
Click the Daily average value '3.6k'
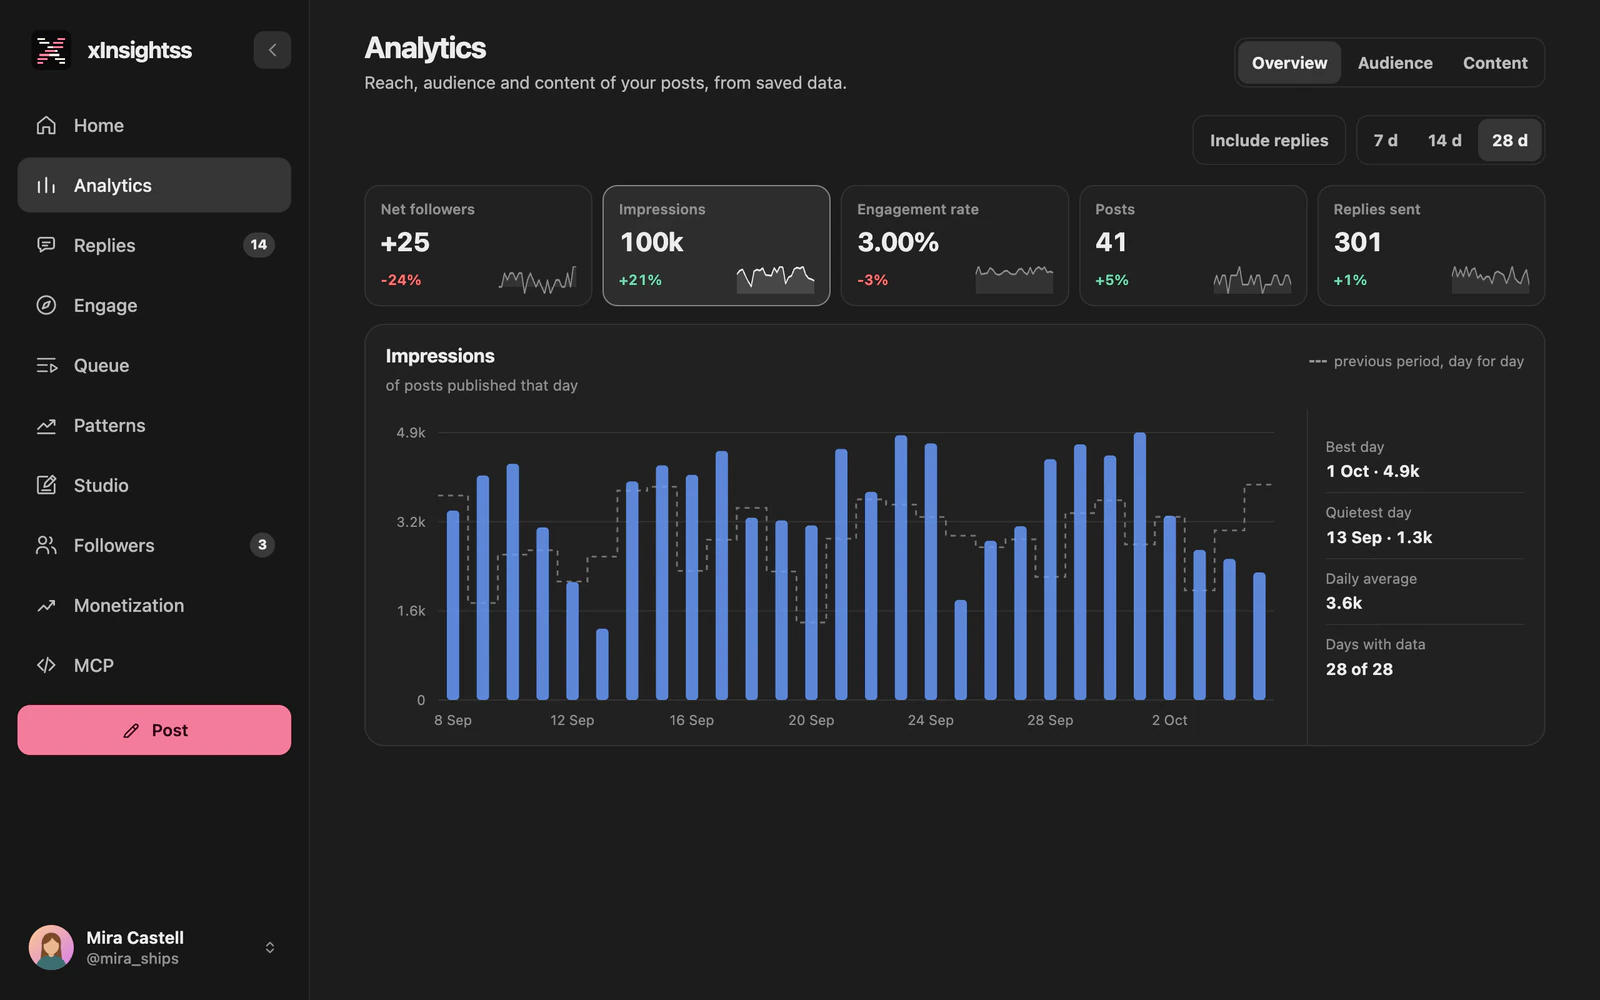[1344, 603]
